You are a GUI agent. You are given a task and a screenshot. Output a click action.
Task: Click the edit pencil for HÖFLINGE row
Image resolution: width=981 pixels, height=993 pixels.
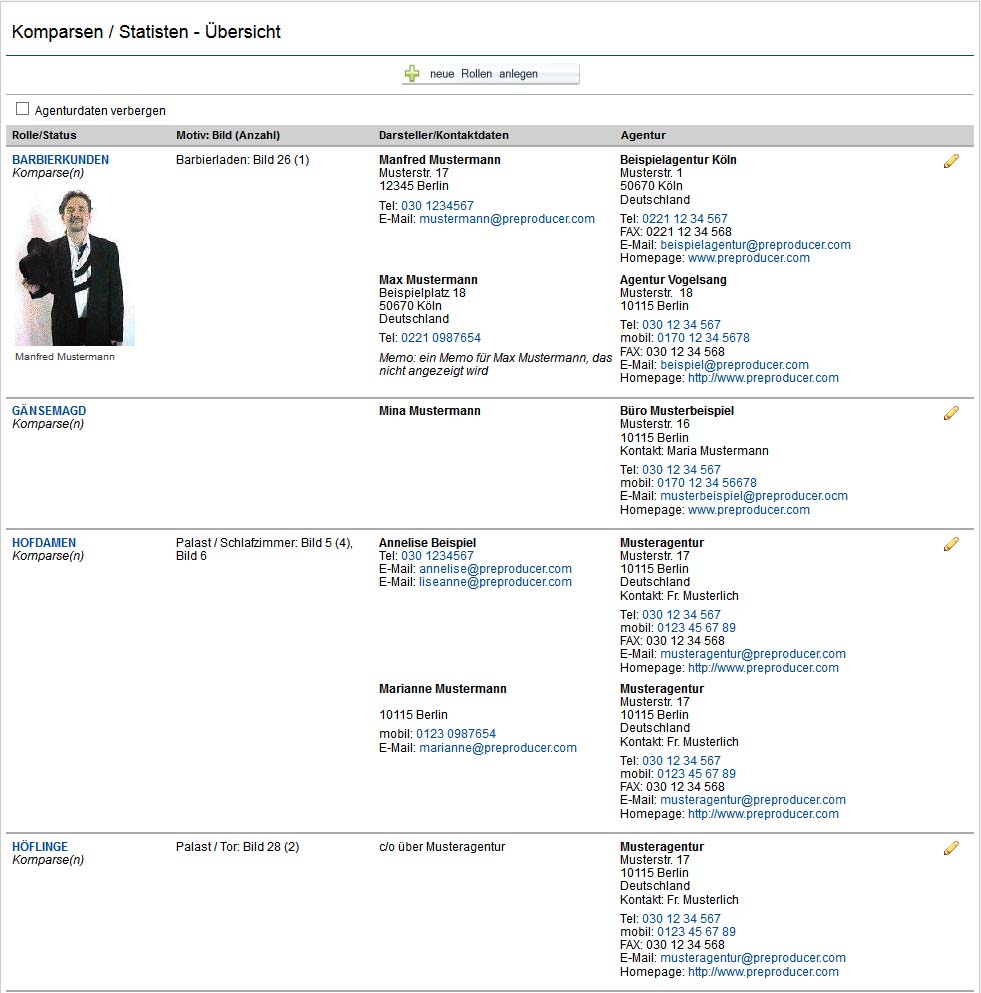coord(951,848)
